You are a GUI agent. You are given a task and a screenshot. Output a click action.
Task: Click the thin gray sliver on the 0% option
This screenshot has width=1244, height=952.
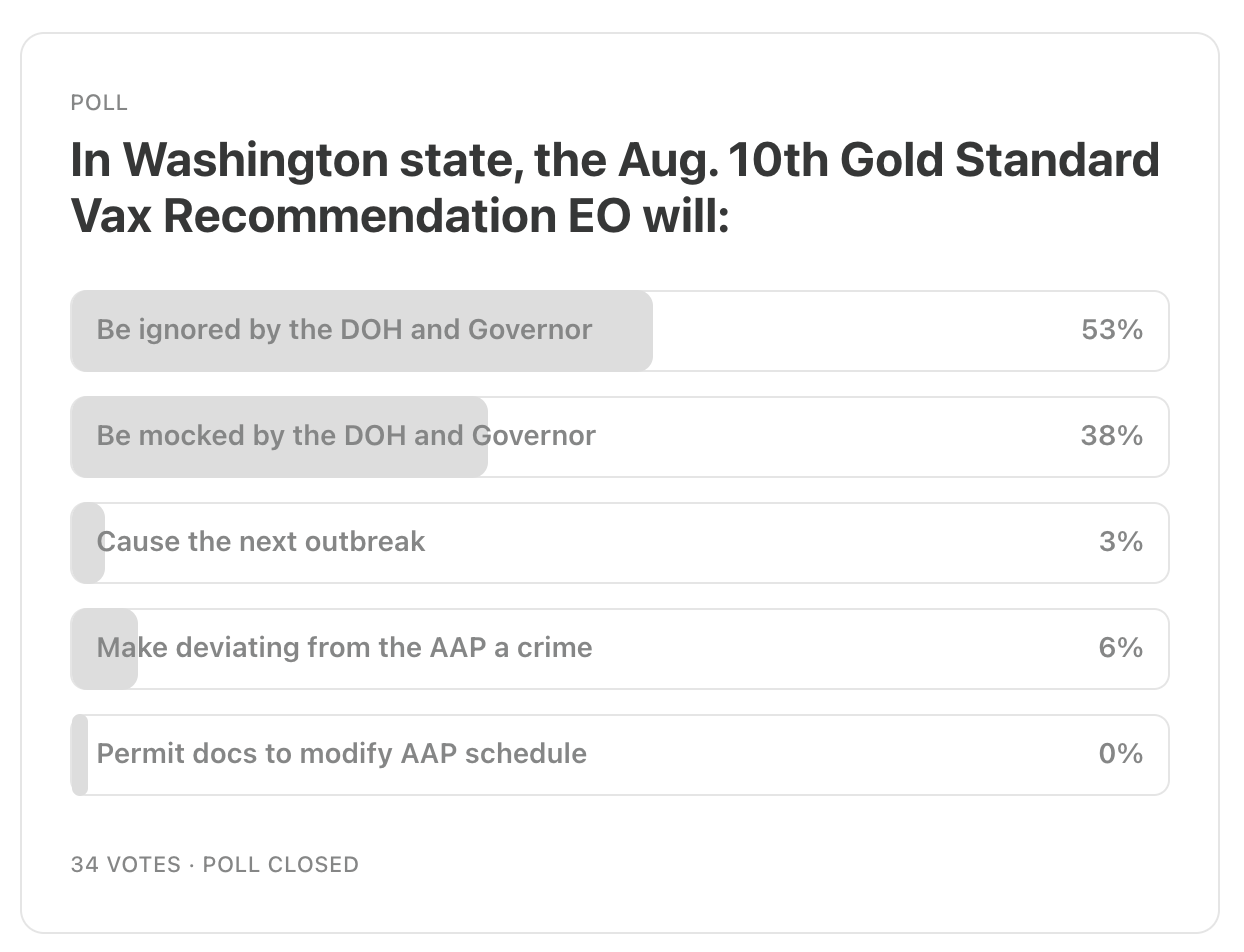80,755
